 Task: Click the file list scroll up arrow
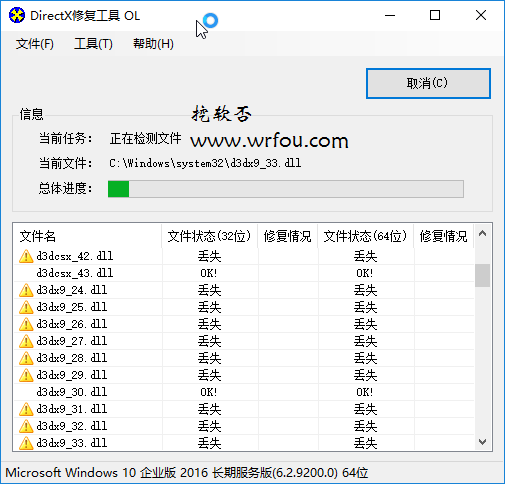pyautogui.click(x=482, y=234)
